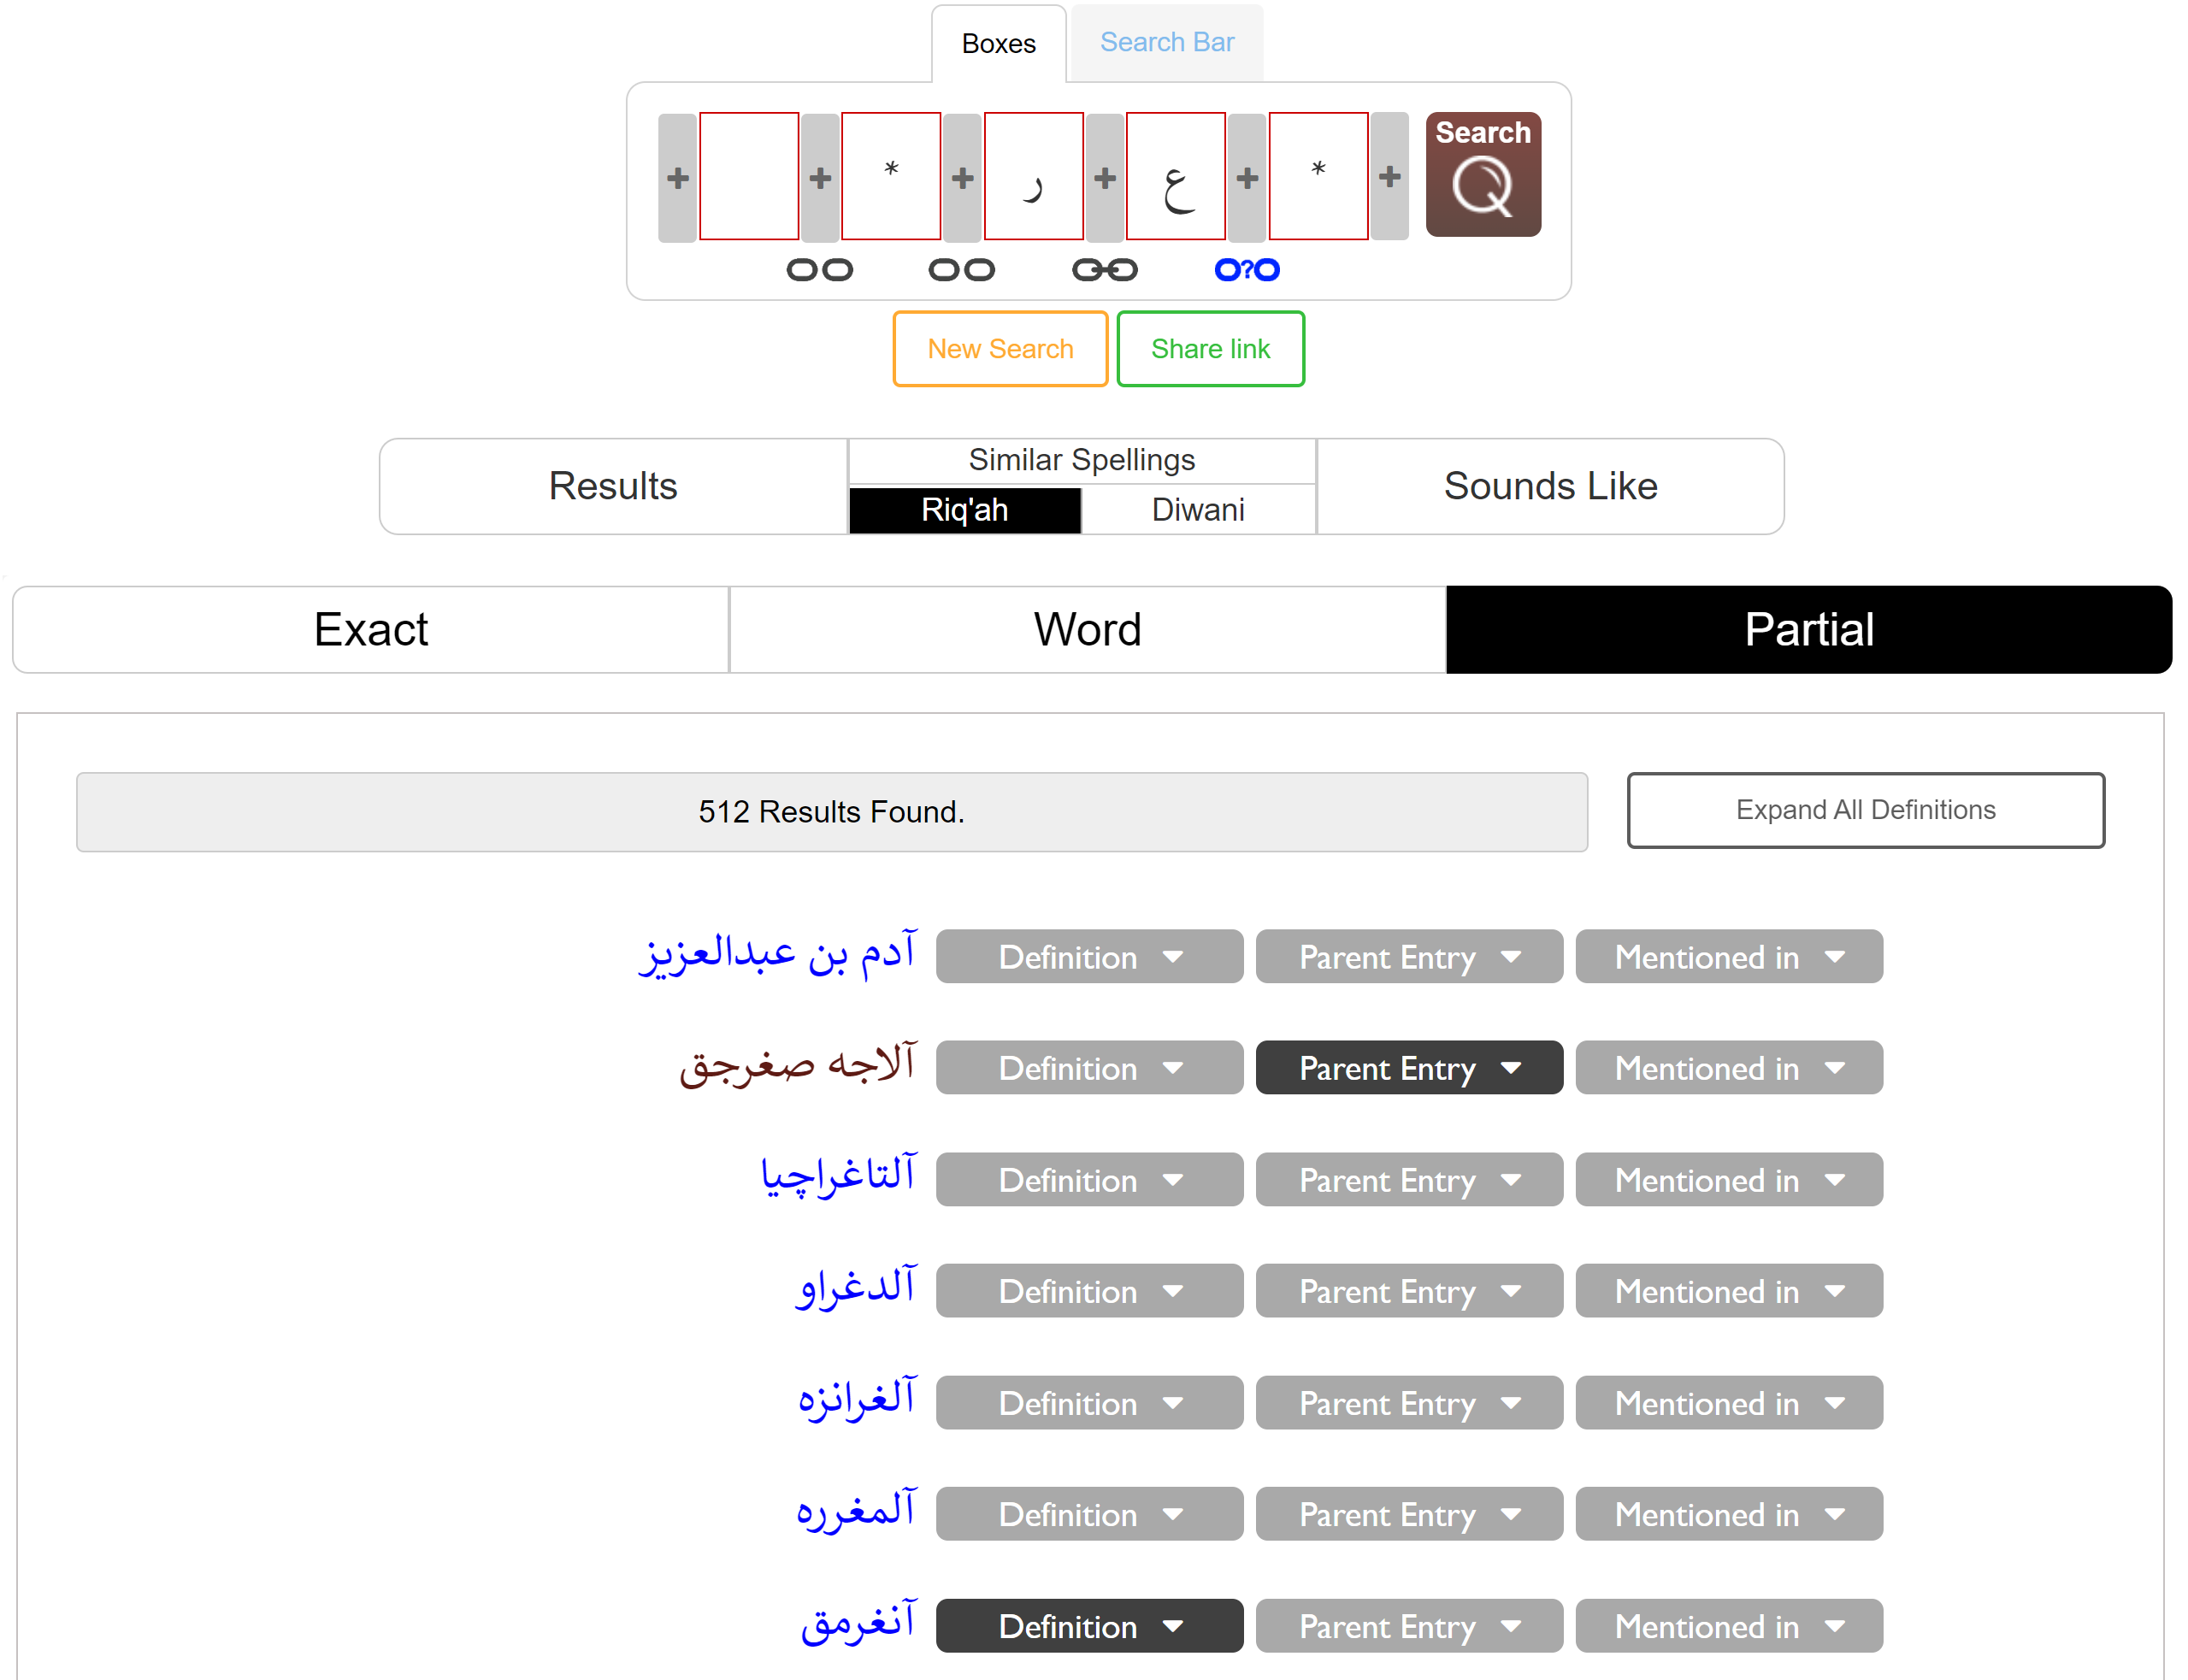Expand Mentioned in for آلدغراو
Screen dimensions: 2188x1680
coord(1728,1291)
